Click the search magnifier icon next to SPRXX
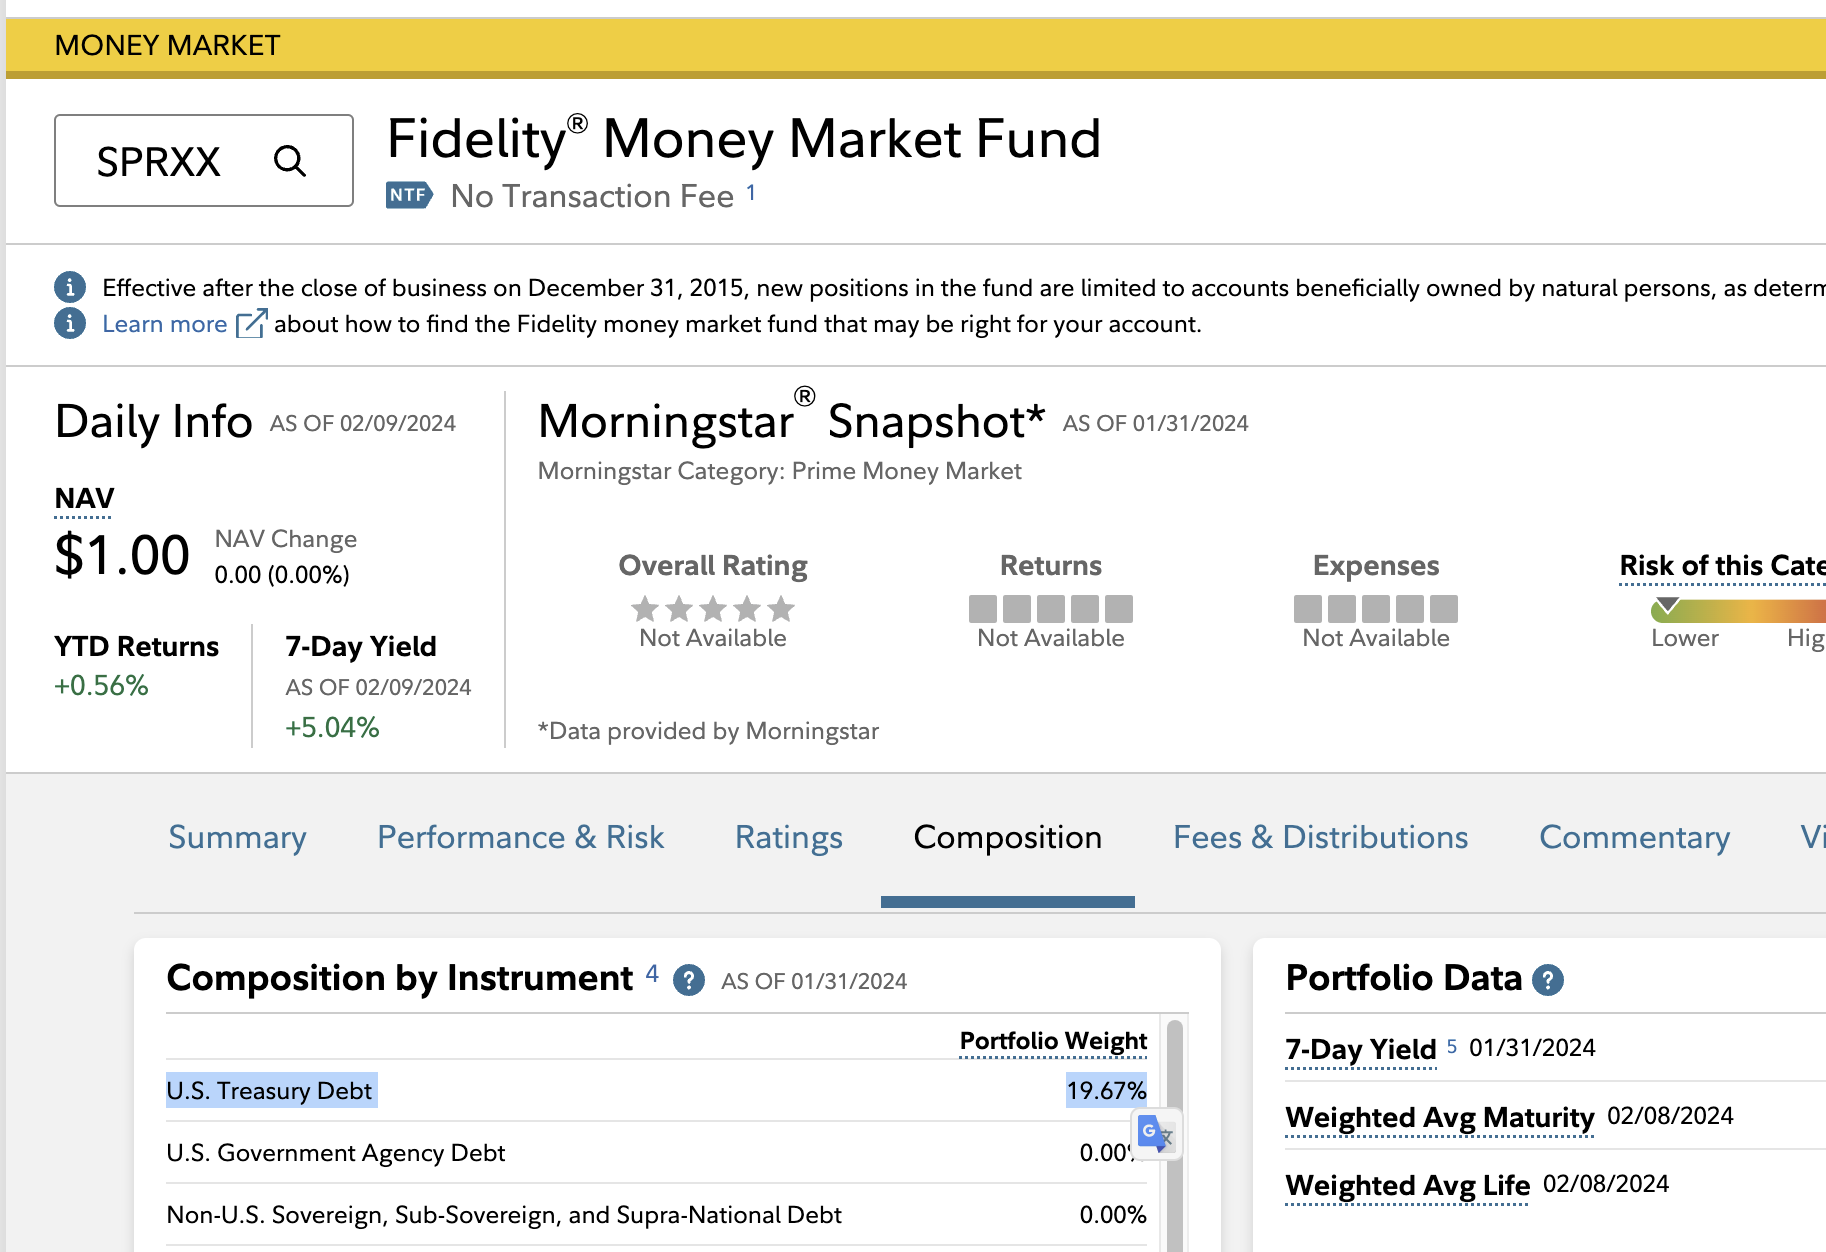Screen dimensions: 1826x1252 tap(290, 160)
